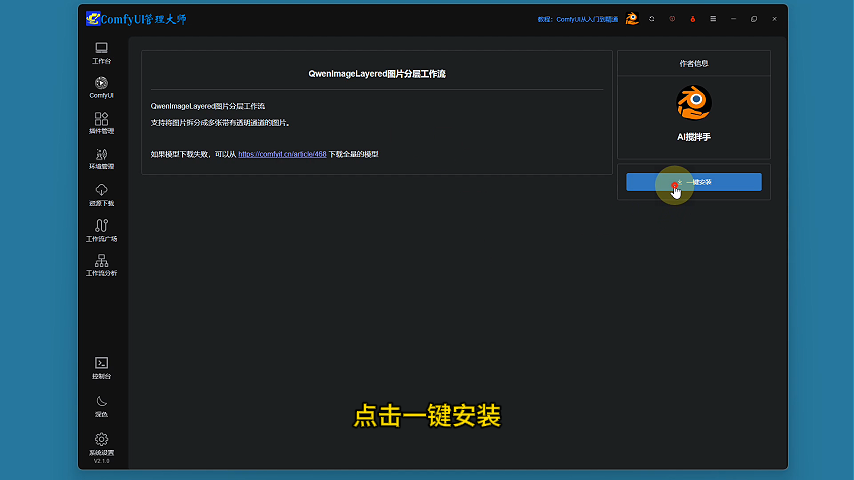Viewport: 854px width, 480px height.
Task: Click the orange mascot icon in title bar
Action: pyautogui.click(x=632, y=19)
